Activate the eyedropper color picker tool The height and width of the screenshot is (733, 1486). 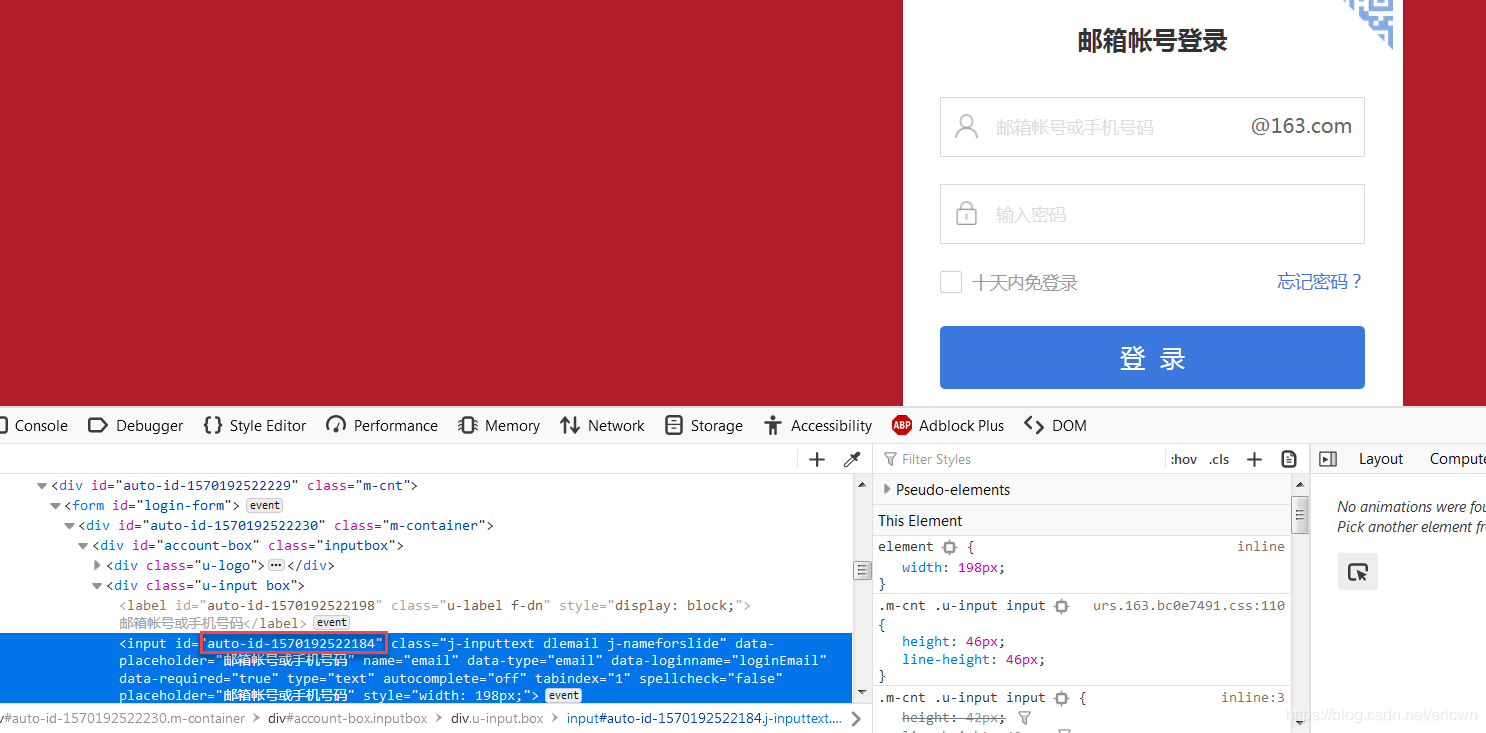pyautogui.click(x=852, y=459)
